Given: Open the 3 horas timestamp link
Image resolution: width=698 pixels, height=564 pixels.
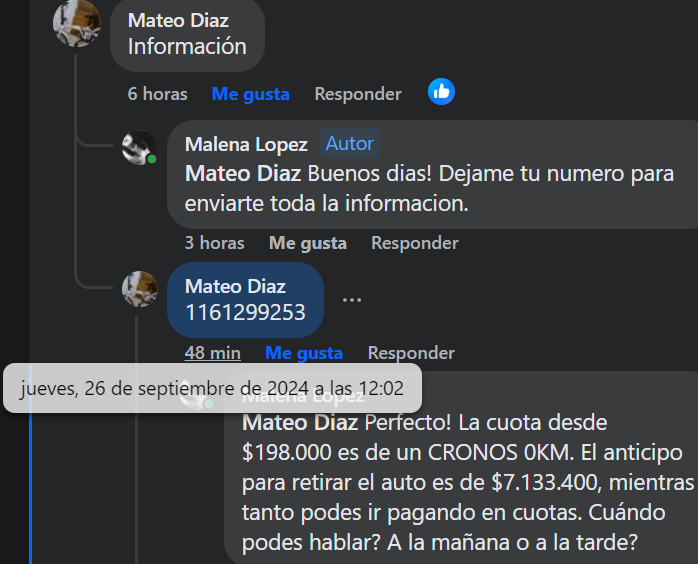Looking at the screenshot, I should (215, 243).
